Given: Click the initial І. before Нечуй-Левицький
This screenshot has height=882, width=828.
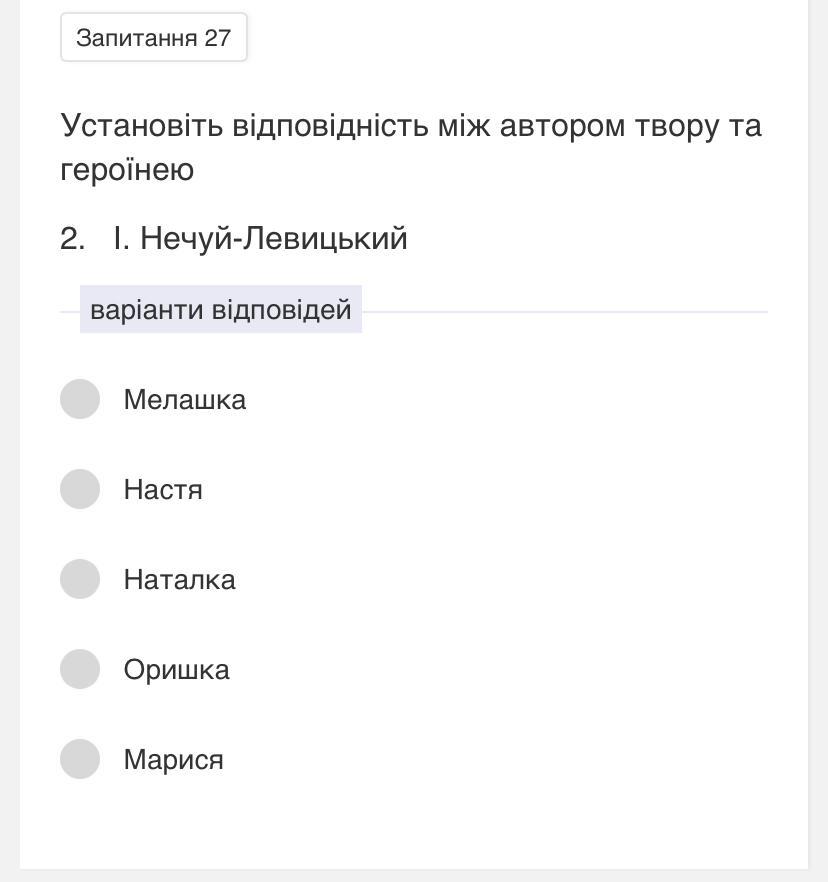Looking at the screenshot, I should (x=122, y=239).
